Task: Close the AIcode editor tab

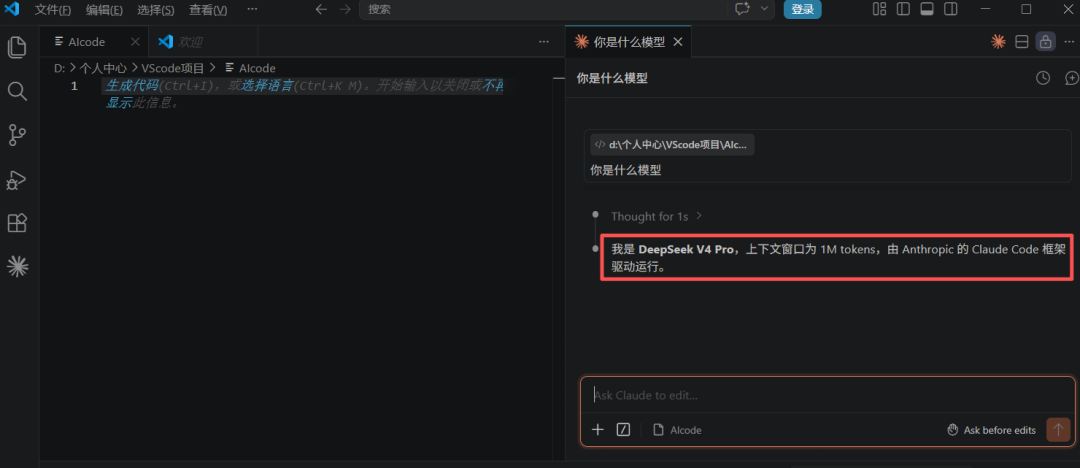Action: [135, 42]
